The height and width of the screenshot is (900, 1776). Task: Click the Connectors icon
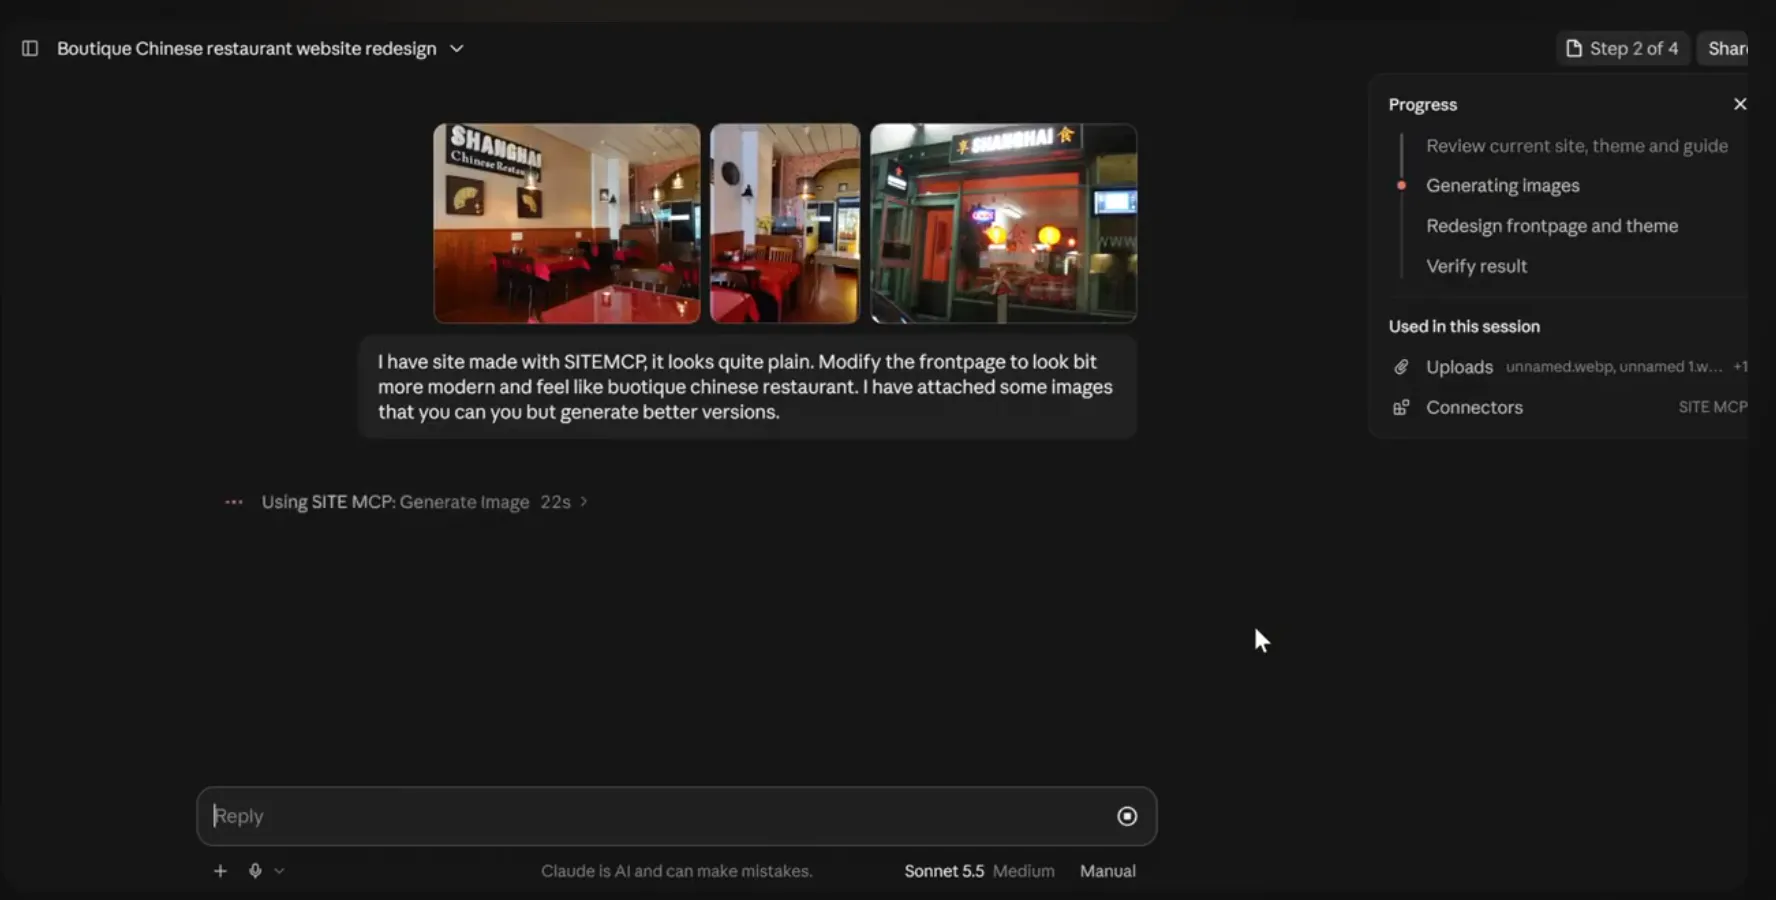pyautogui.click(x=1401, y=407)
